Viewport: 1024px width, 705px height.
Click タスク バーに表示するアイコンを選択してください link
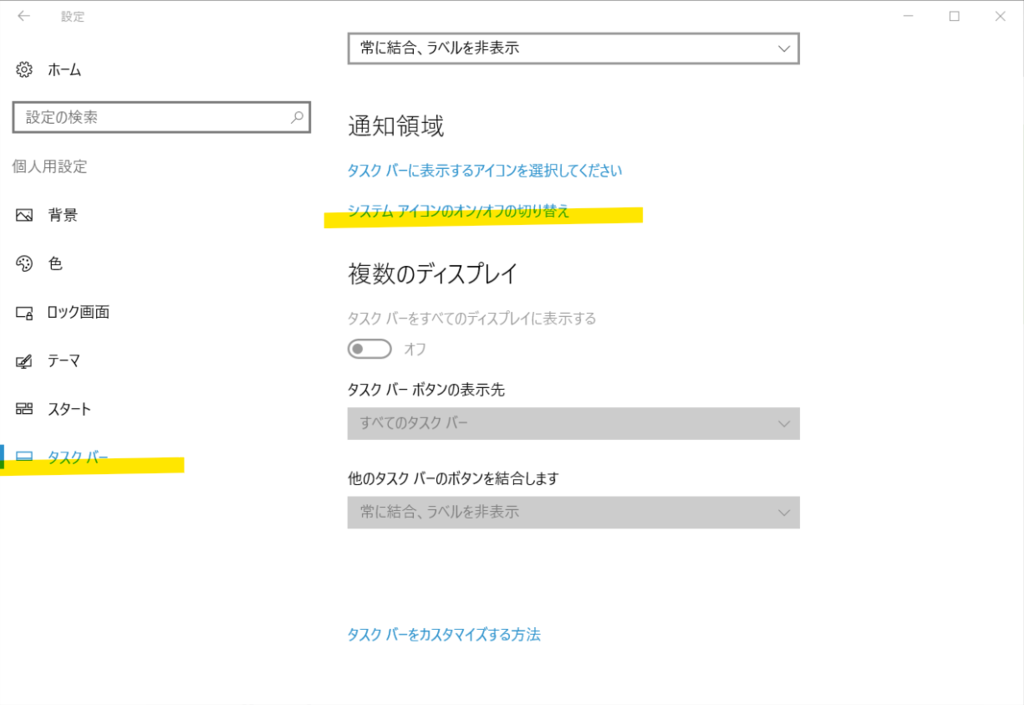tap(484, 170)
